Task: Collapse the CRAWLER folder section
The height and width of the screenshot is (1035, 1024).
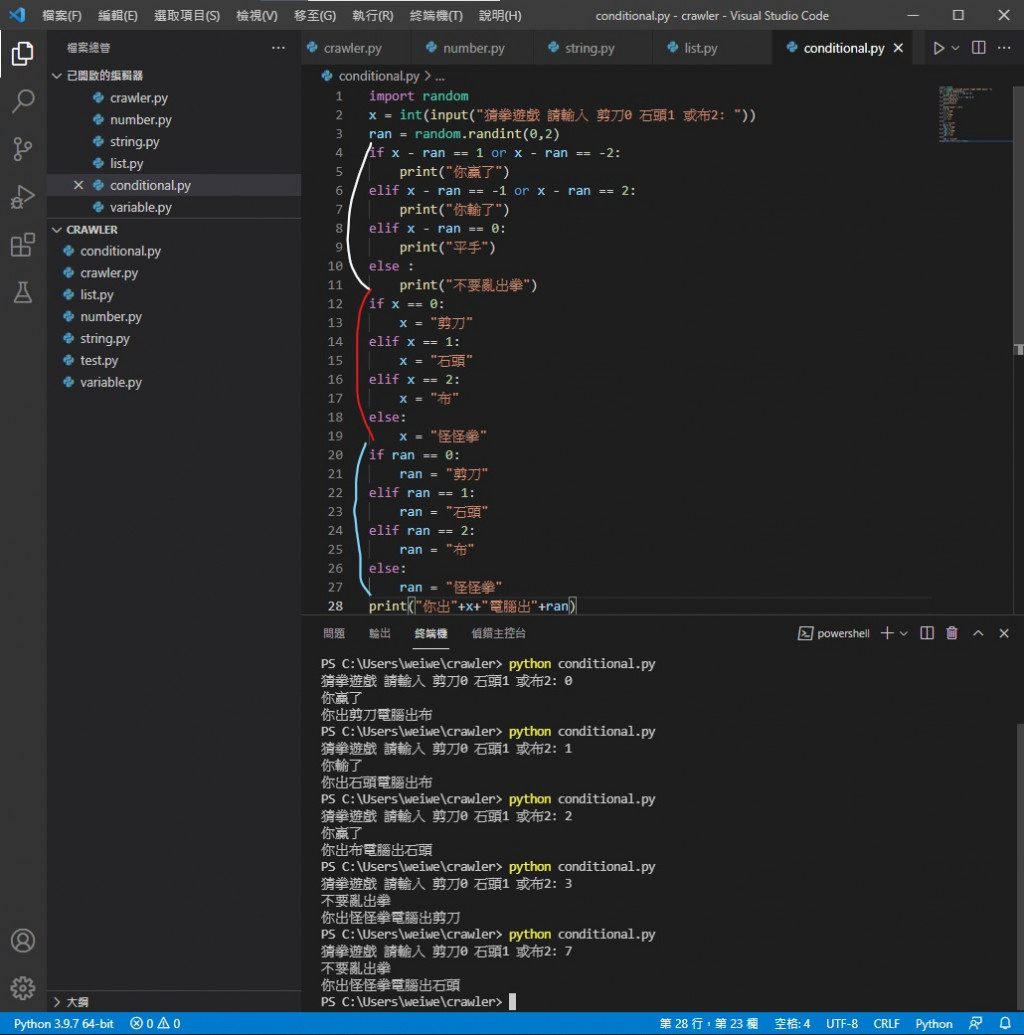Action: tap(57, 230)
